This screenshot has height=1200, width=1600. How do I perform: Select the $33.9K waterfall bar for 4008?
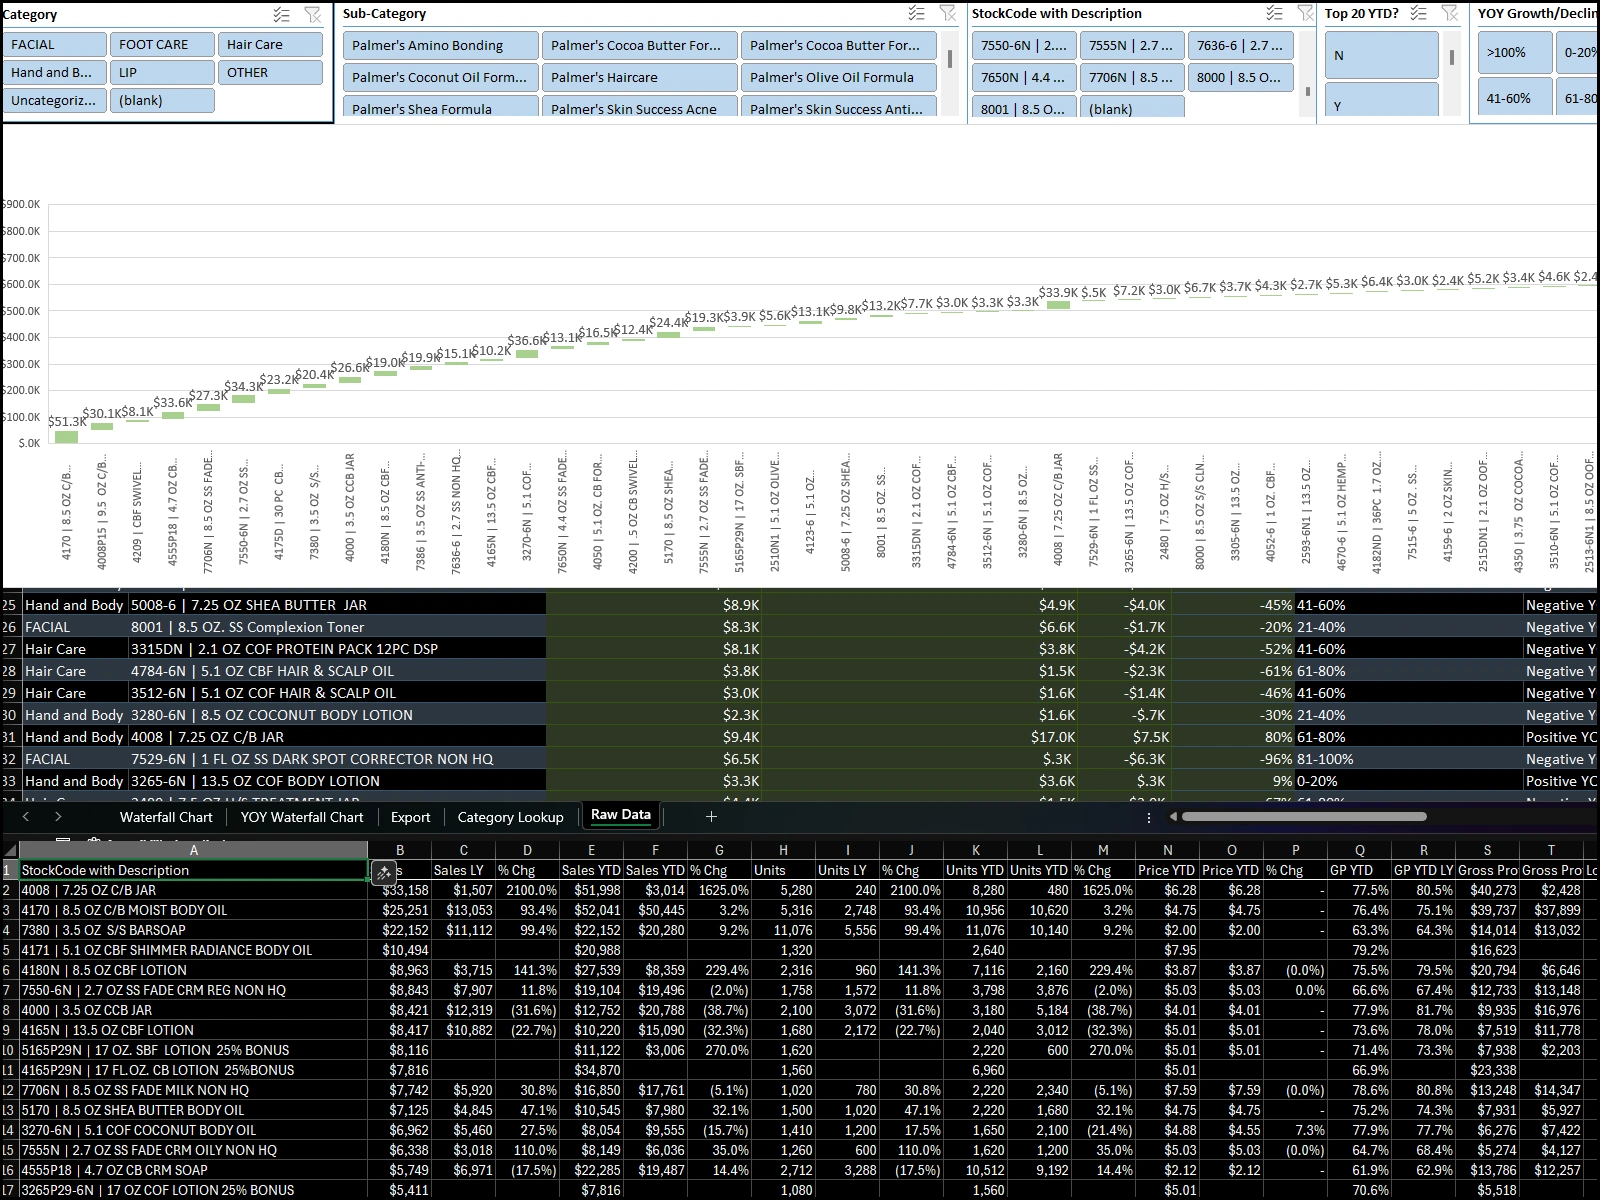click(1058, 305)
